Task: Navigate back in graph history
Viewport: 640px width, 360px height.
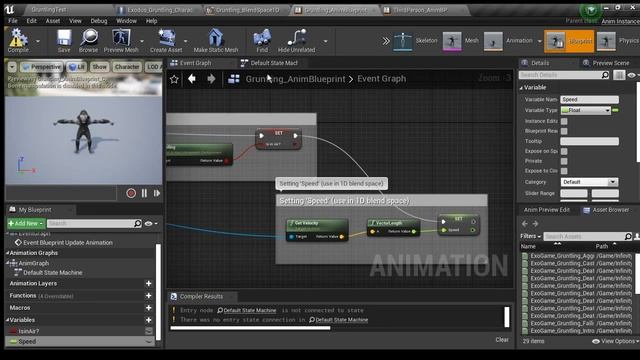Action: [192, 79]
